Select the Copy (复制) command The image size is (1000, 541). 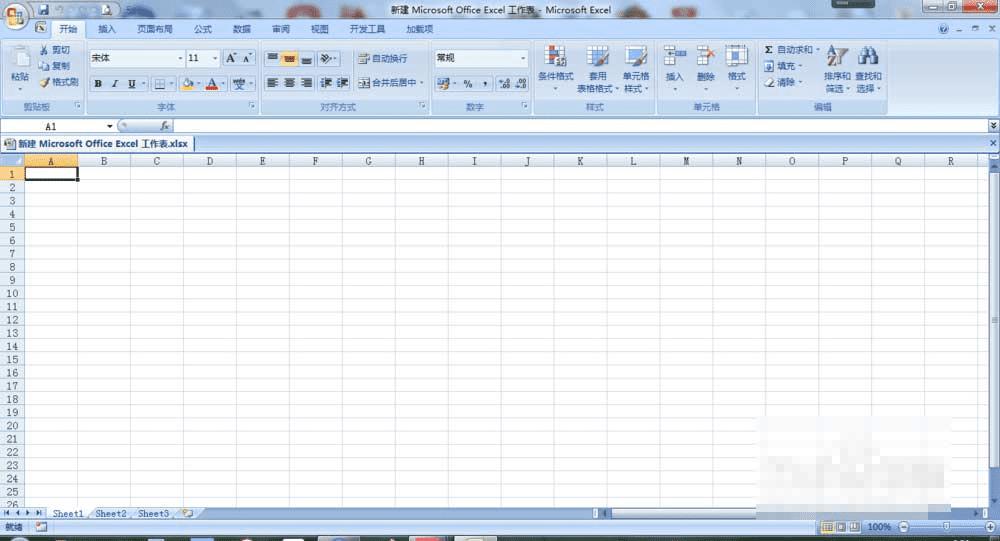coord(55,66)
